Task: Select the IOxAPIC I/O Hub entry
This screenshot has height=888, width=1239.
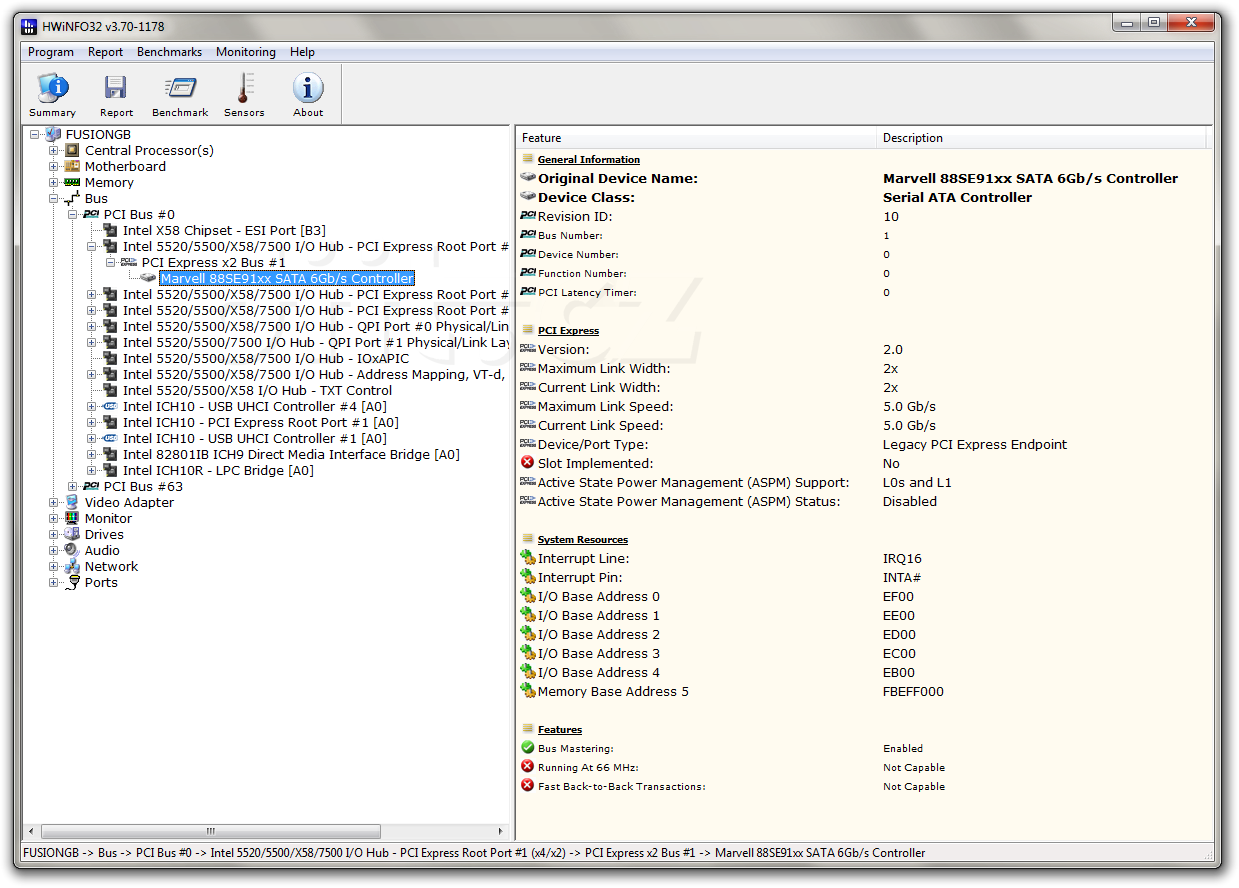Action: (266, 359)
